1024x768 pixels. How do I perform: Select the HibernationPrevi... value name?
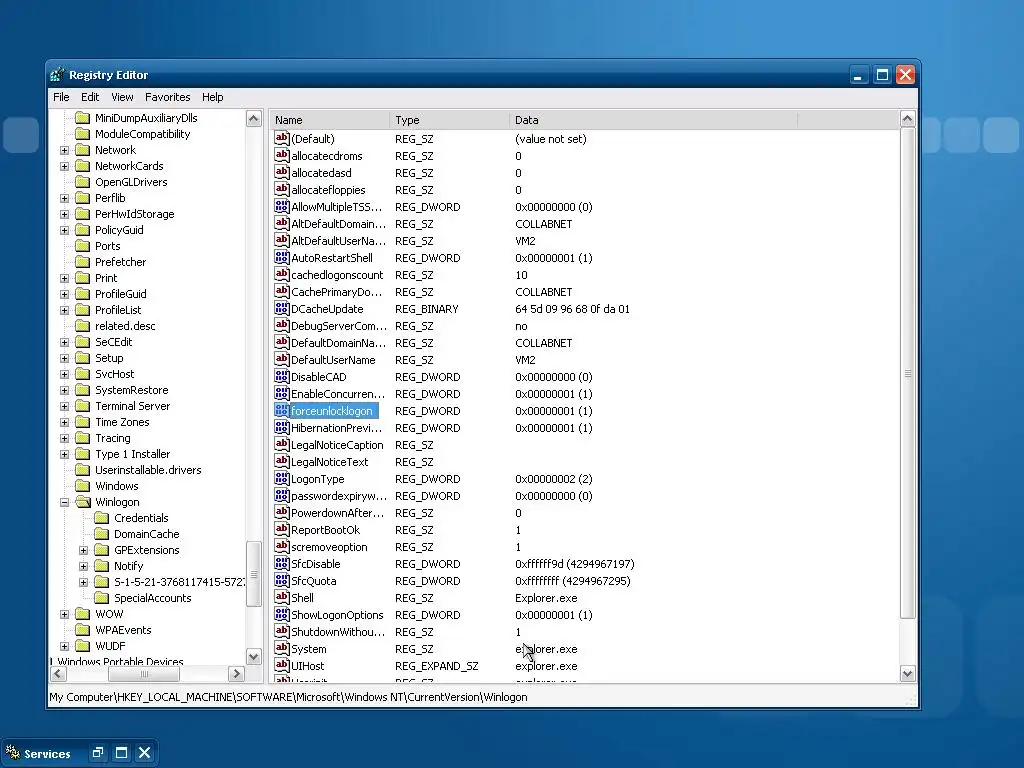pos(336,428)
